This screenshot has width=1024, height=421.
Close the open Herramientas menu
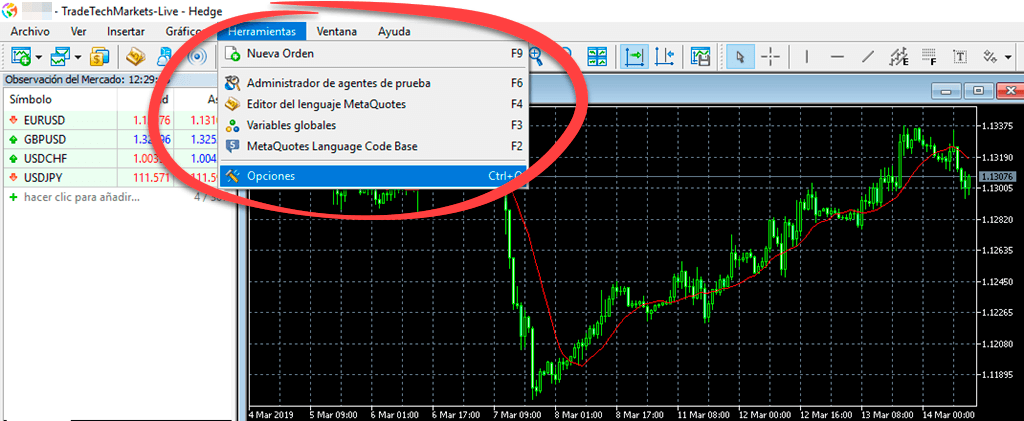[262, 31]
